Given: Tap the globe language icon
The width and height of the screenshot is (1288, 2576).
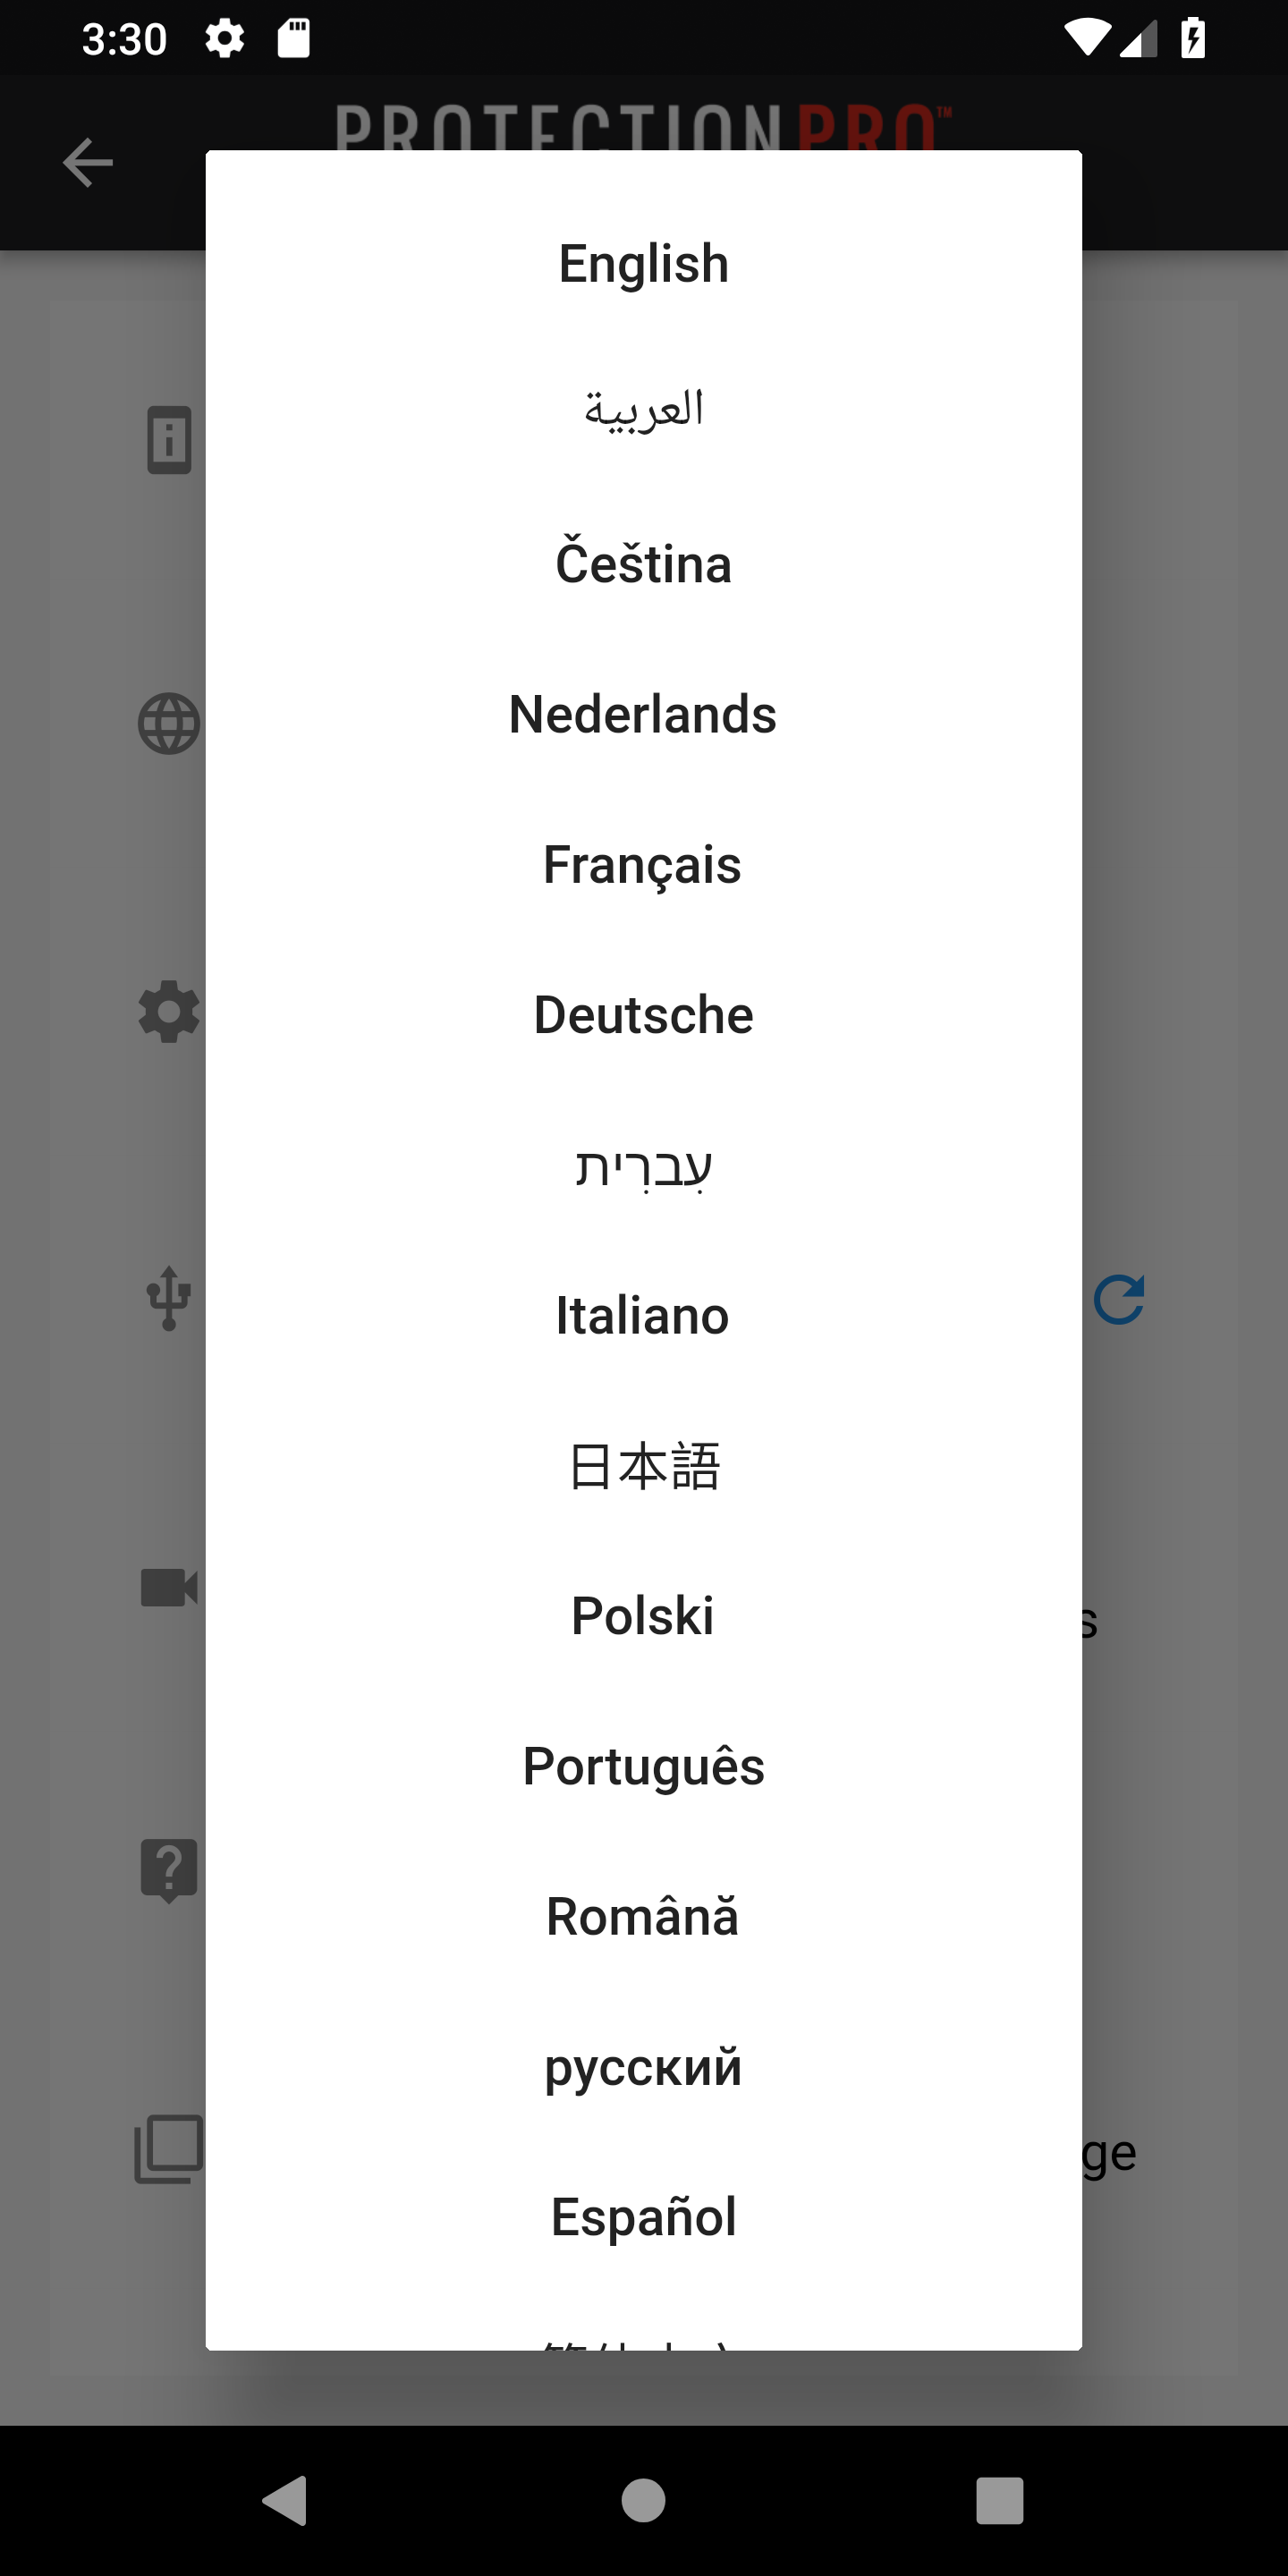Looking at the screenshot, I should (169, 723).
